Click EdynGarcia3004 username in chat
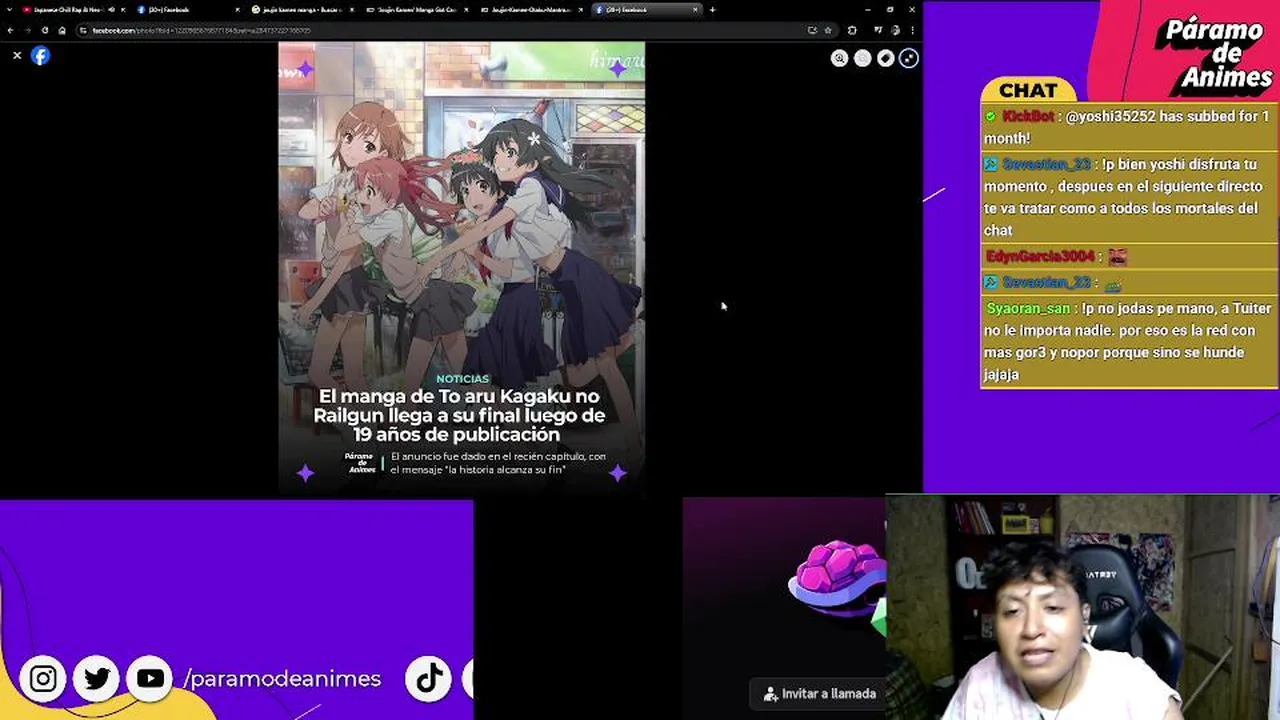Screen dimensions: 1280x720 click(1041, 257)
